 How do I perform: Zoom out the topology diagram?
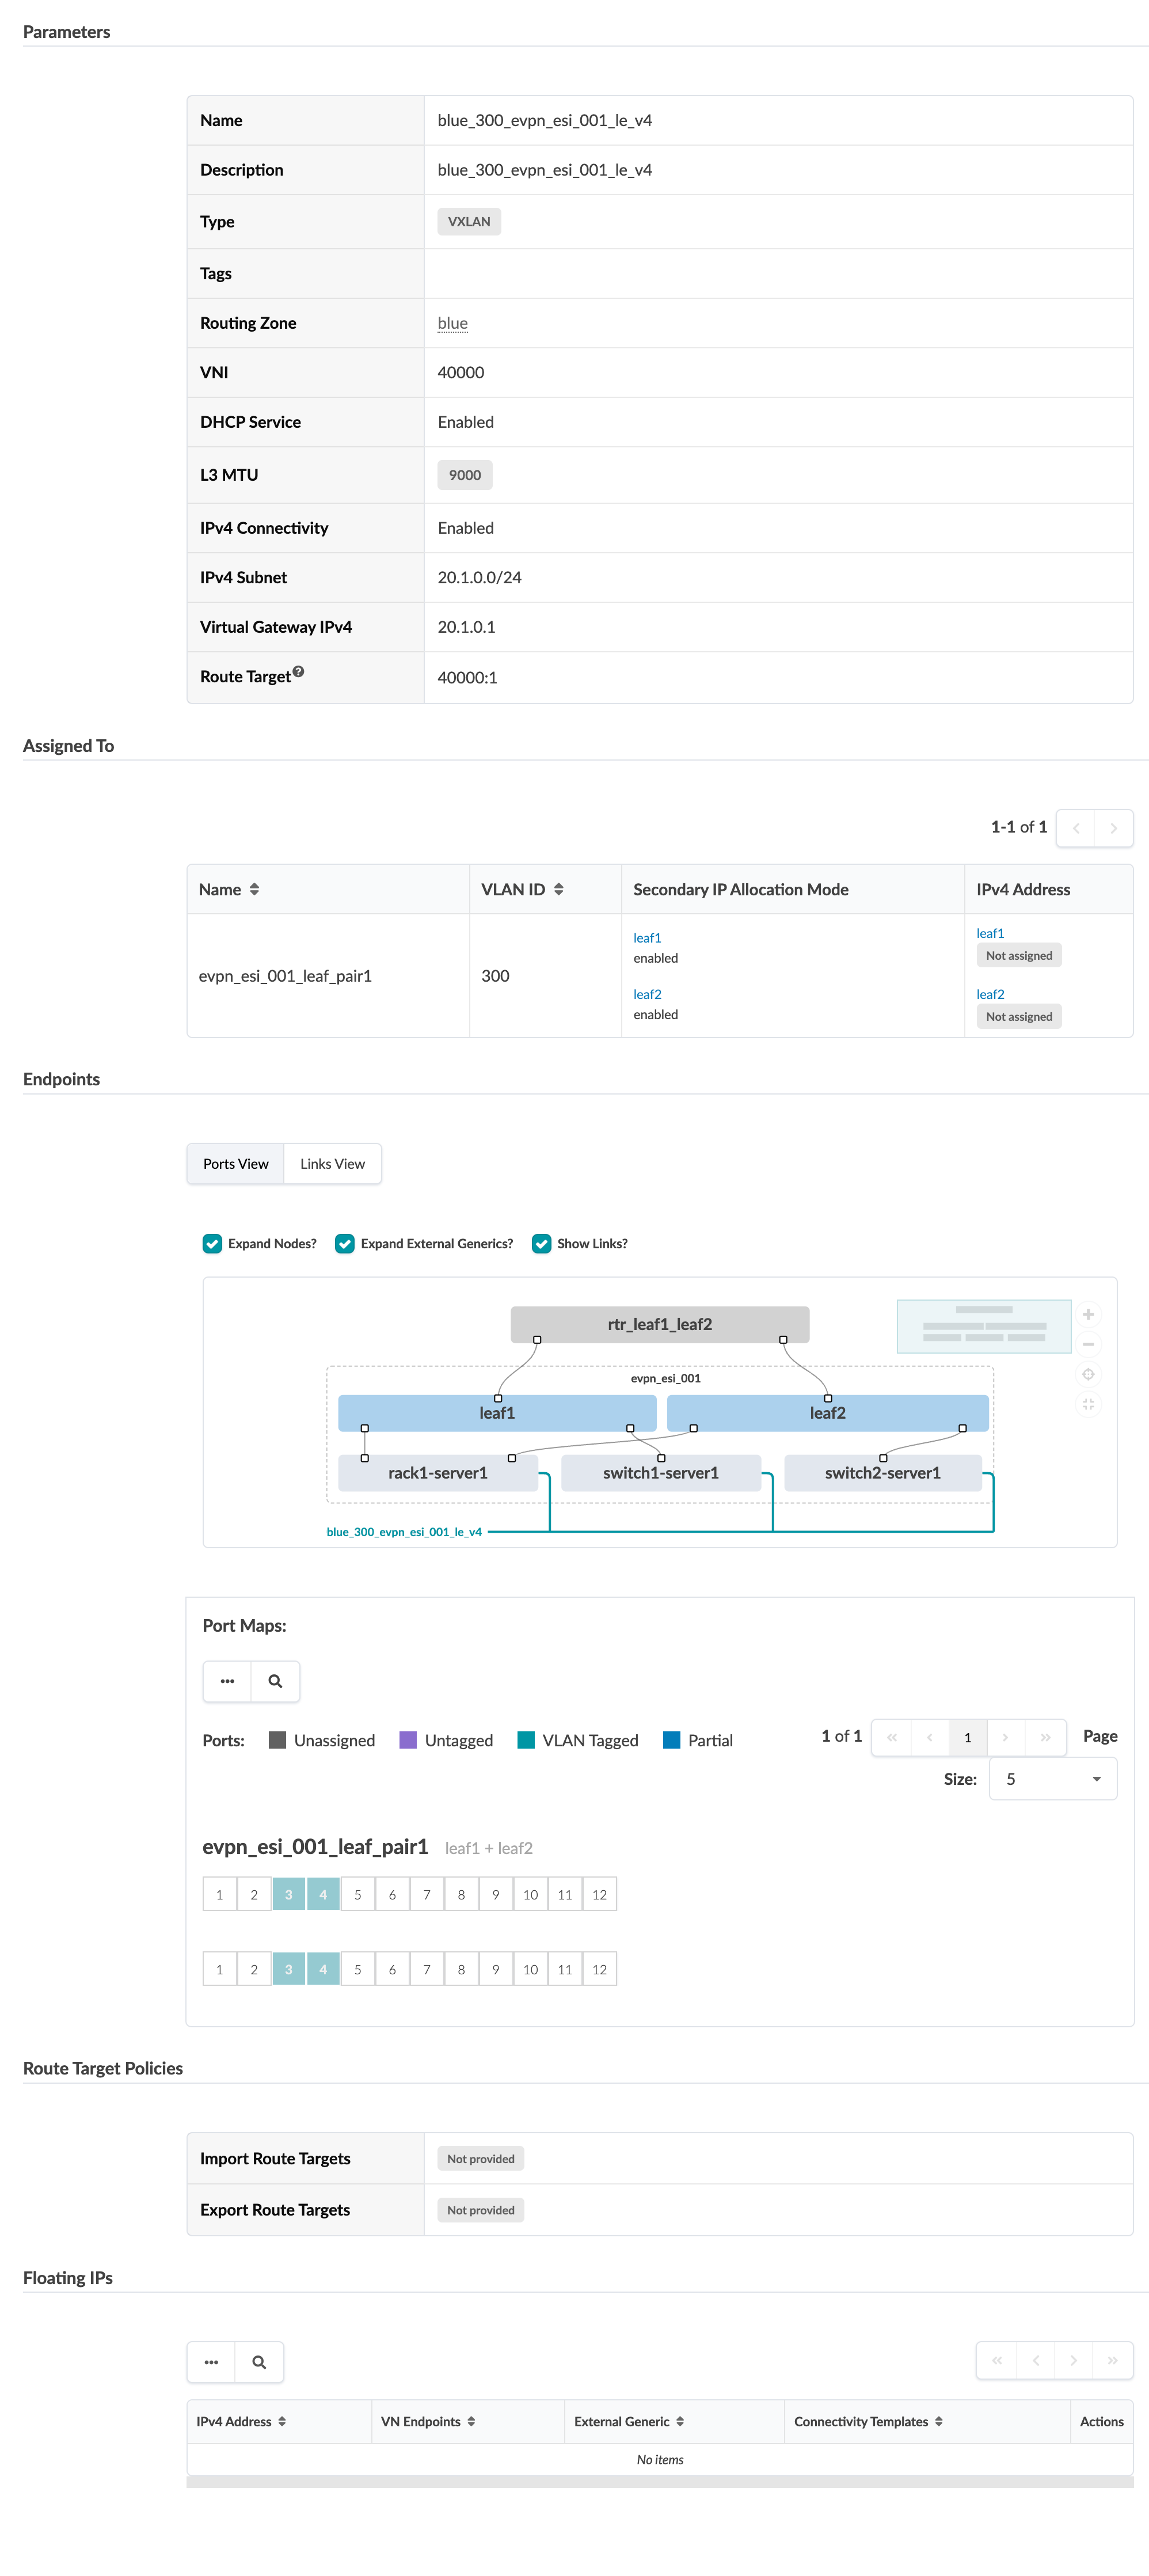tap(1087, 1344)
